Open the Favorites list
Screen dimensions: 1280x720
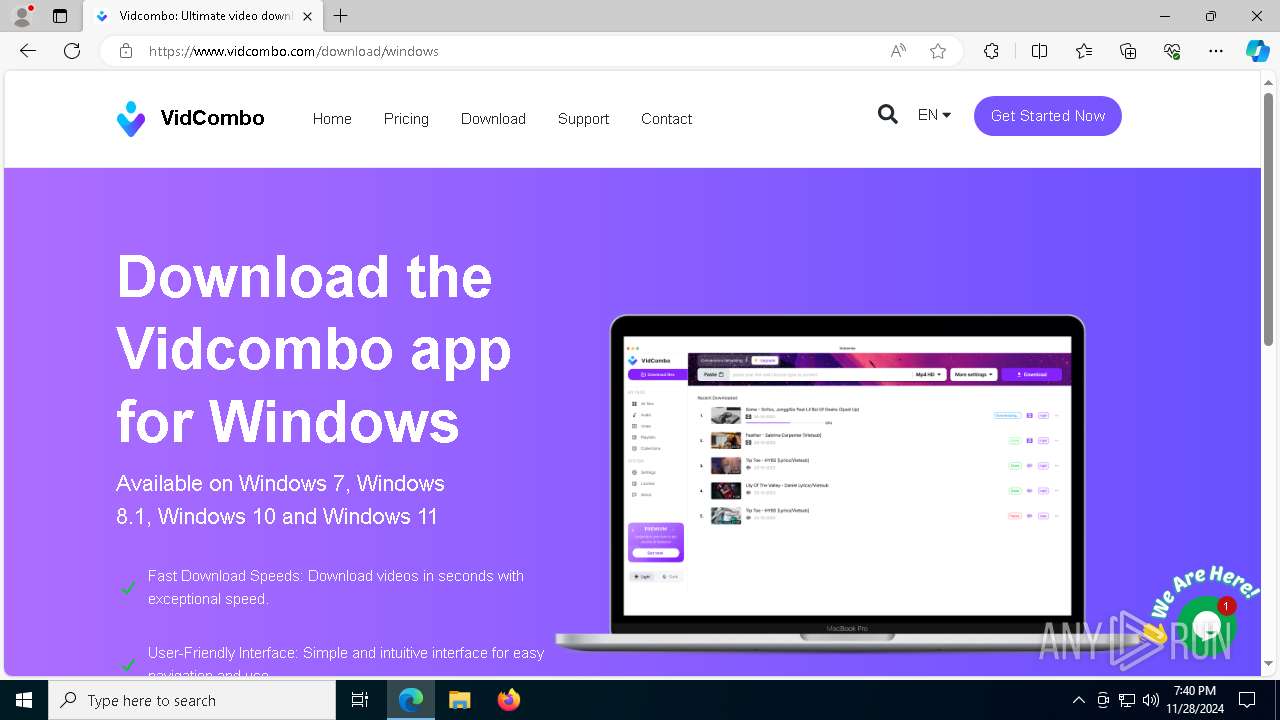pos(1084,51)
